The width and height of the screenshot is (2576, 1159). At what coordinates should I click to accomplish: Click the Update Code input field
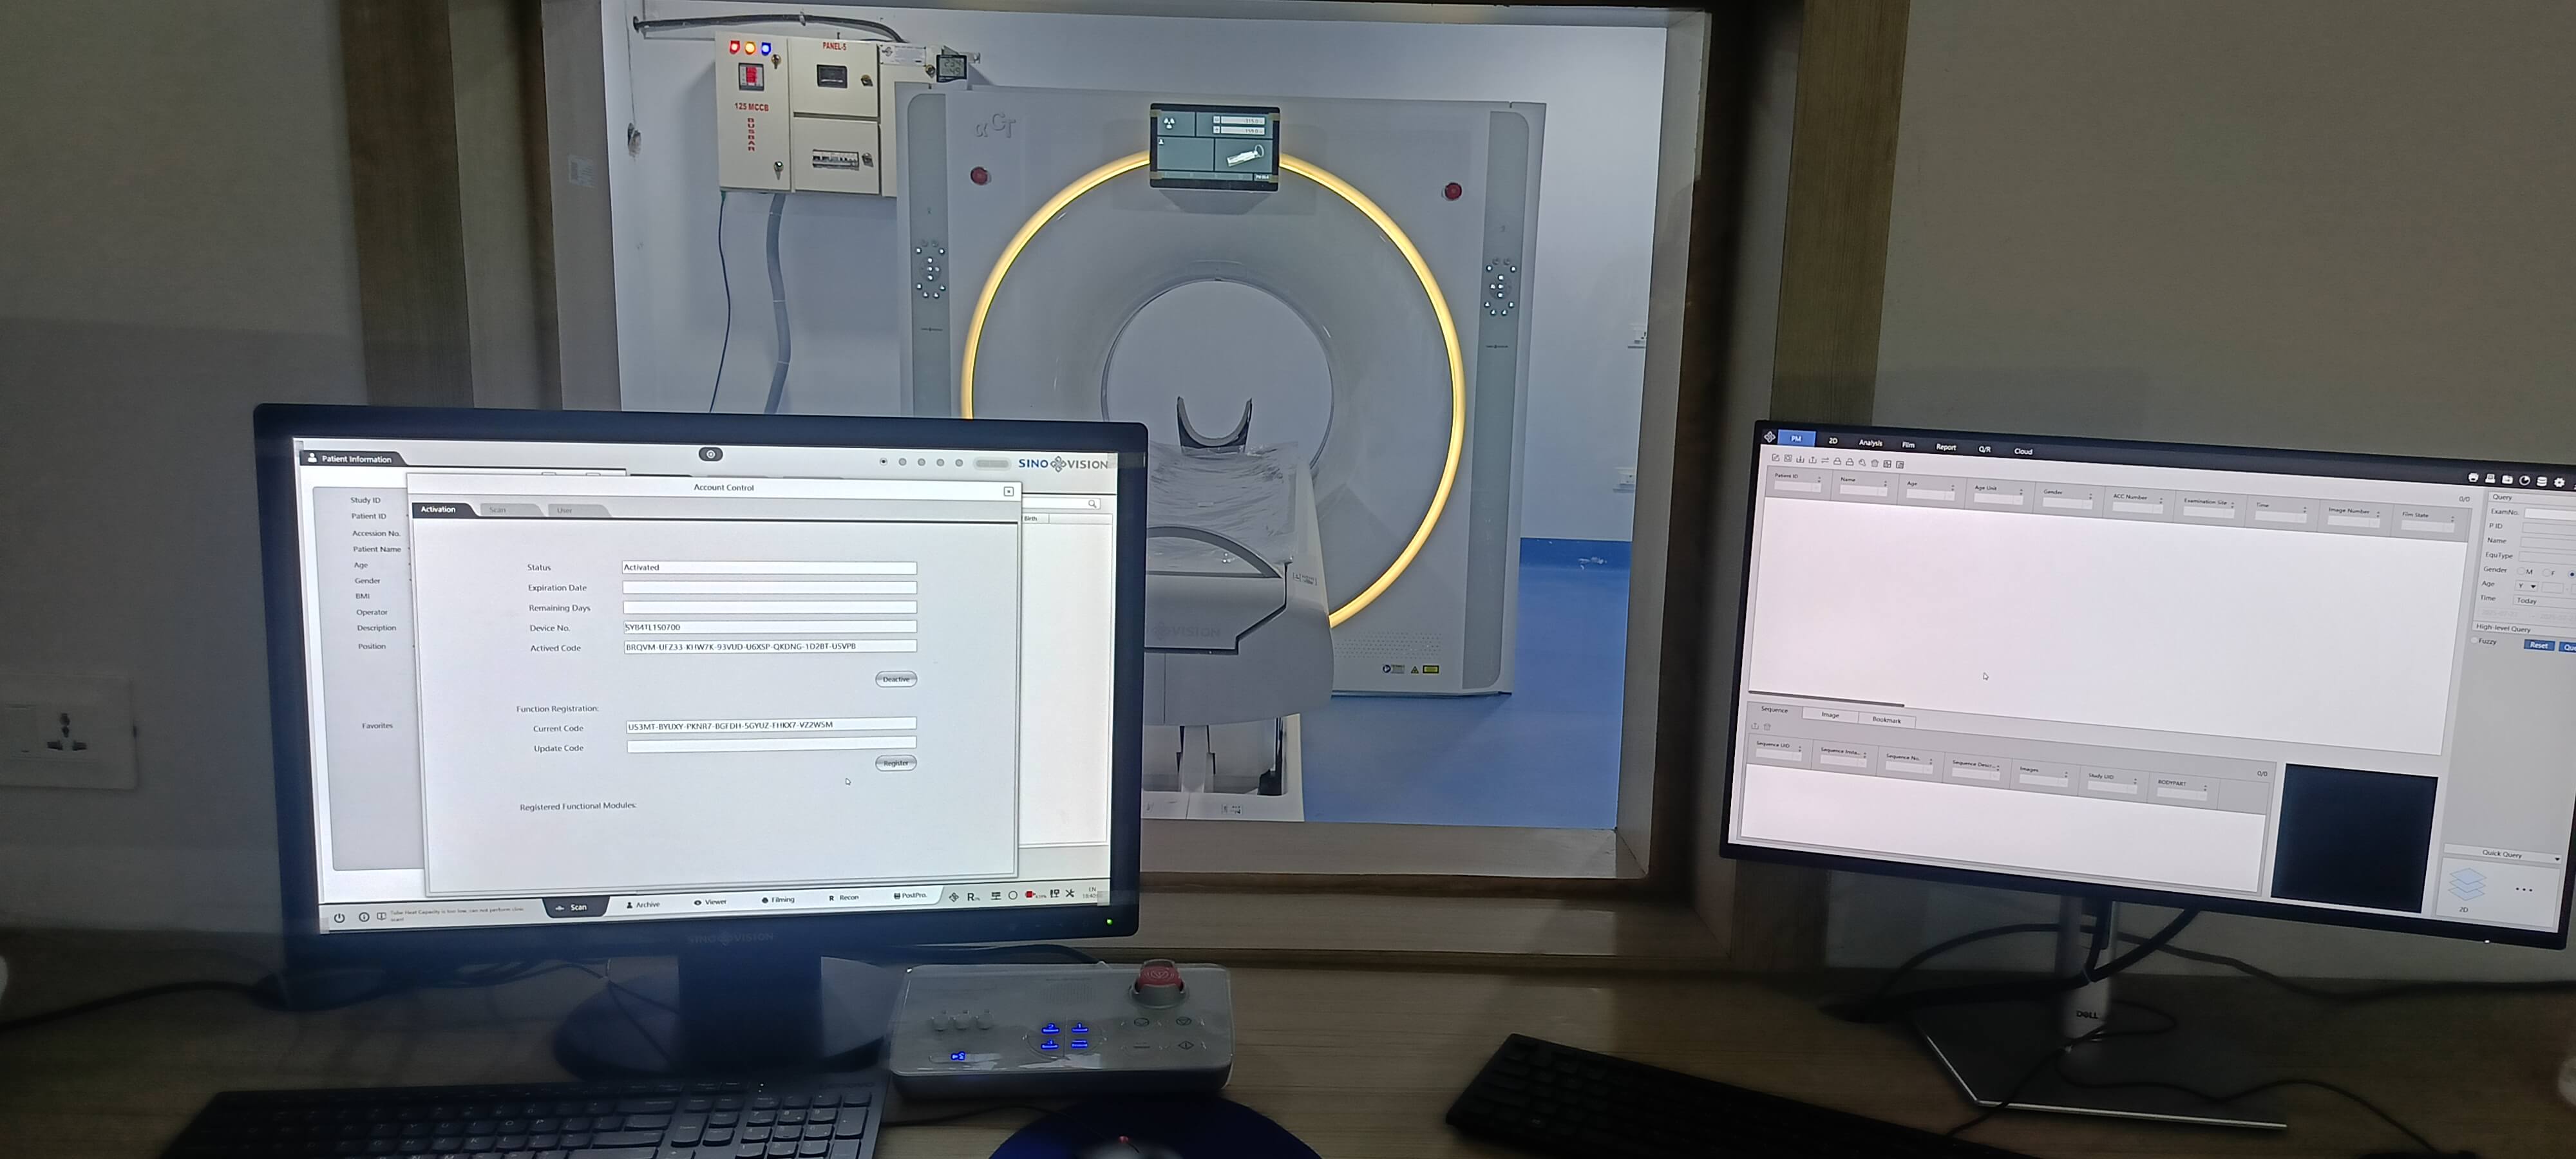pyautogui.click(x=770, y=745)
